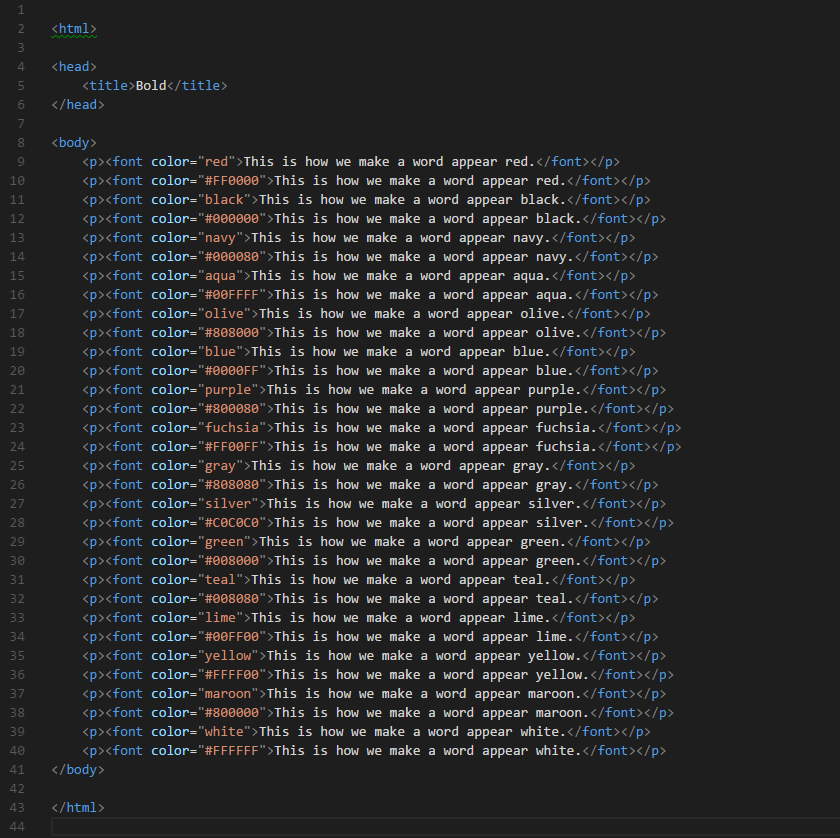The height and width of the screenshot is (838, 840).
Task: Click the color value "#FFFF00"
Action: pos(232,675)
